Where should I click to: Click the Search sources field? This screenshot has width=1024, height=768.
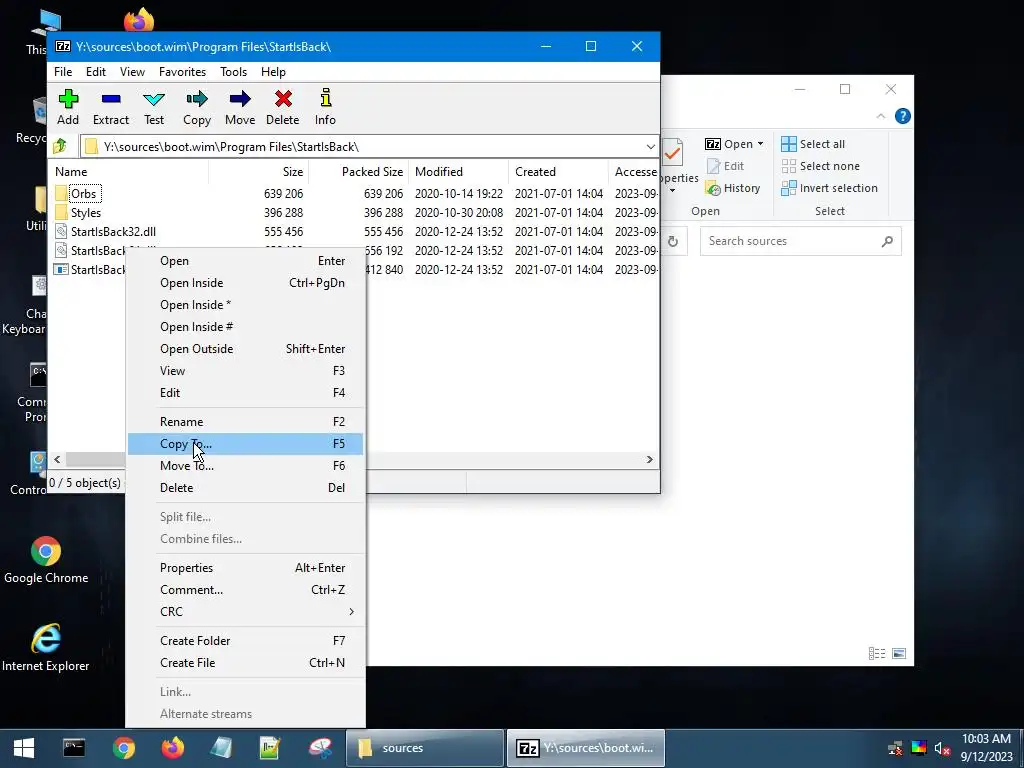[801, 241]
